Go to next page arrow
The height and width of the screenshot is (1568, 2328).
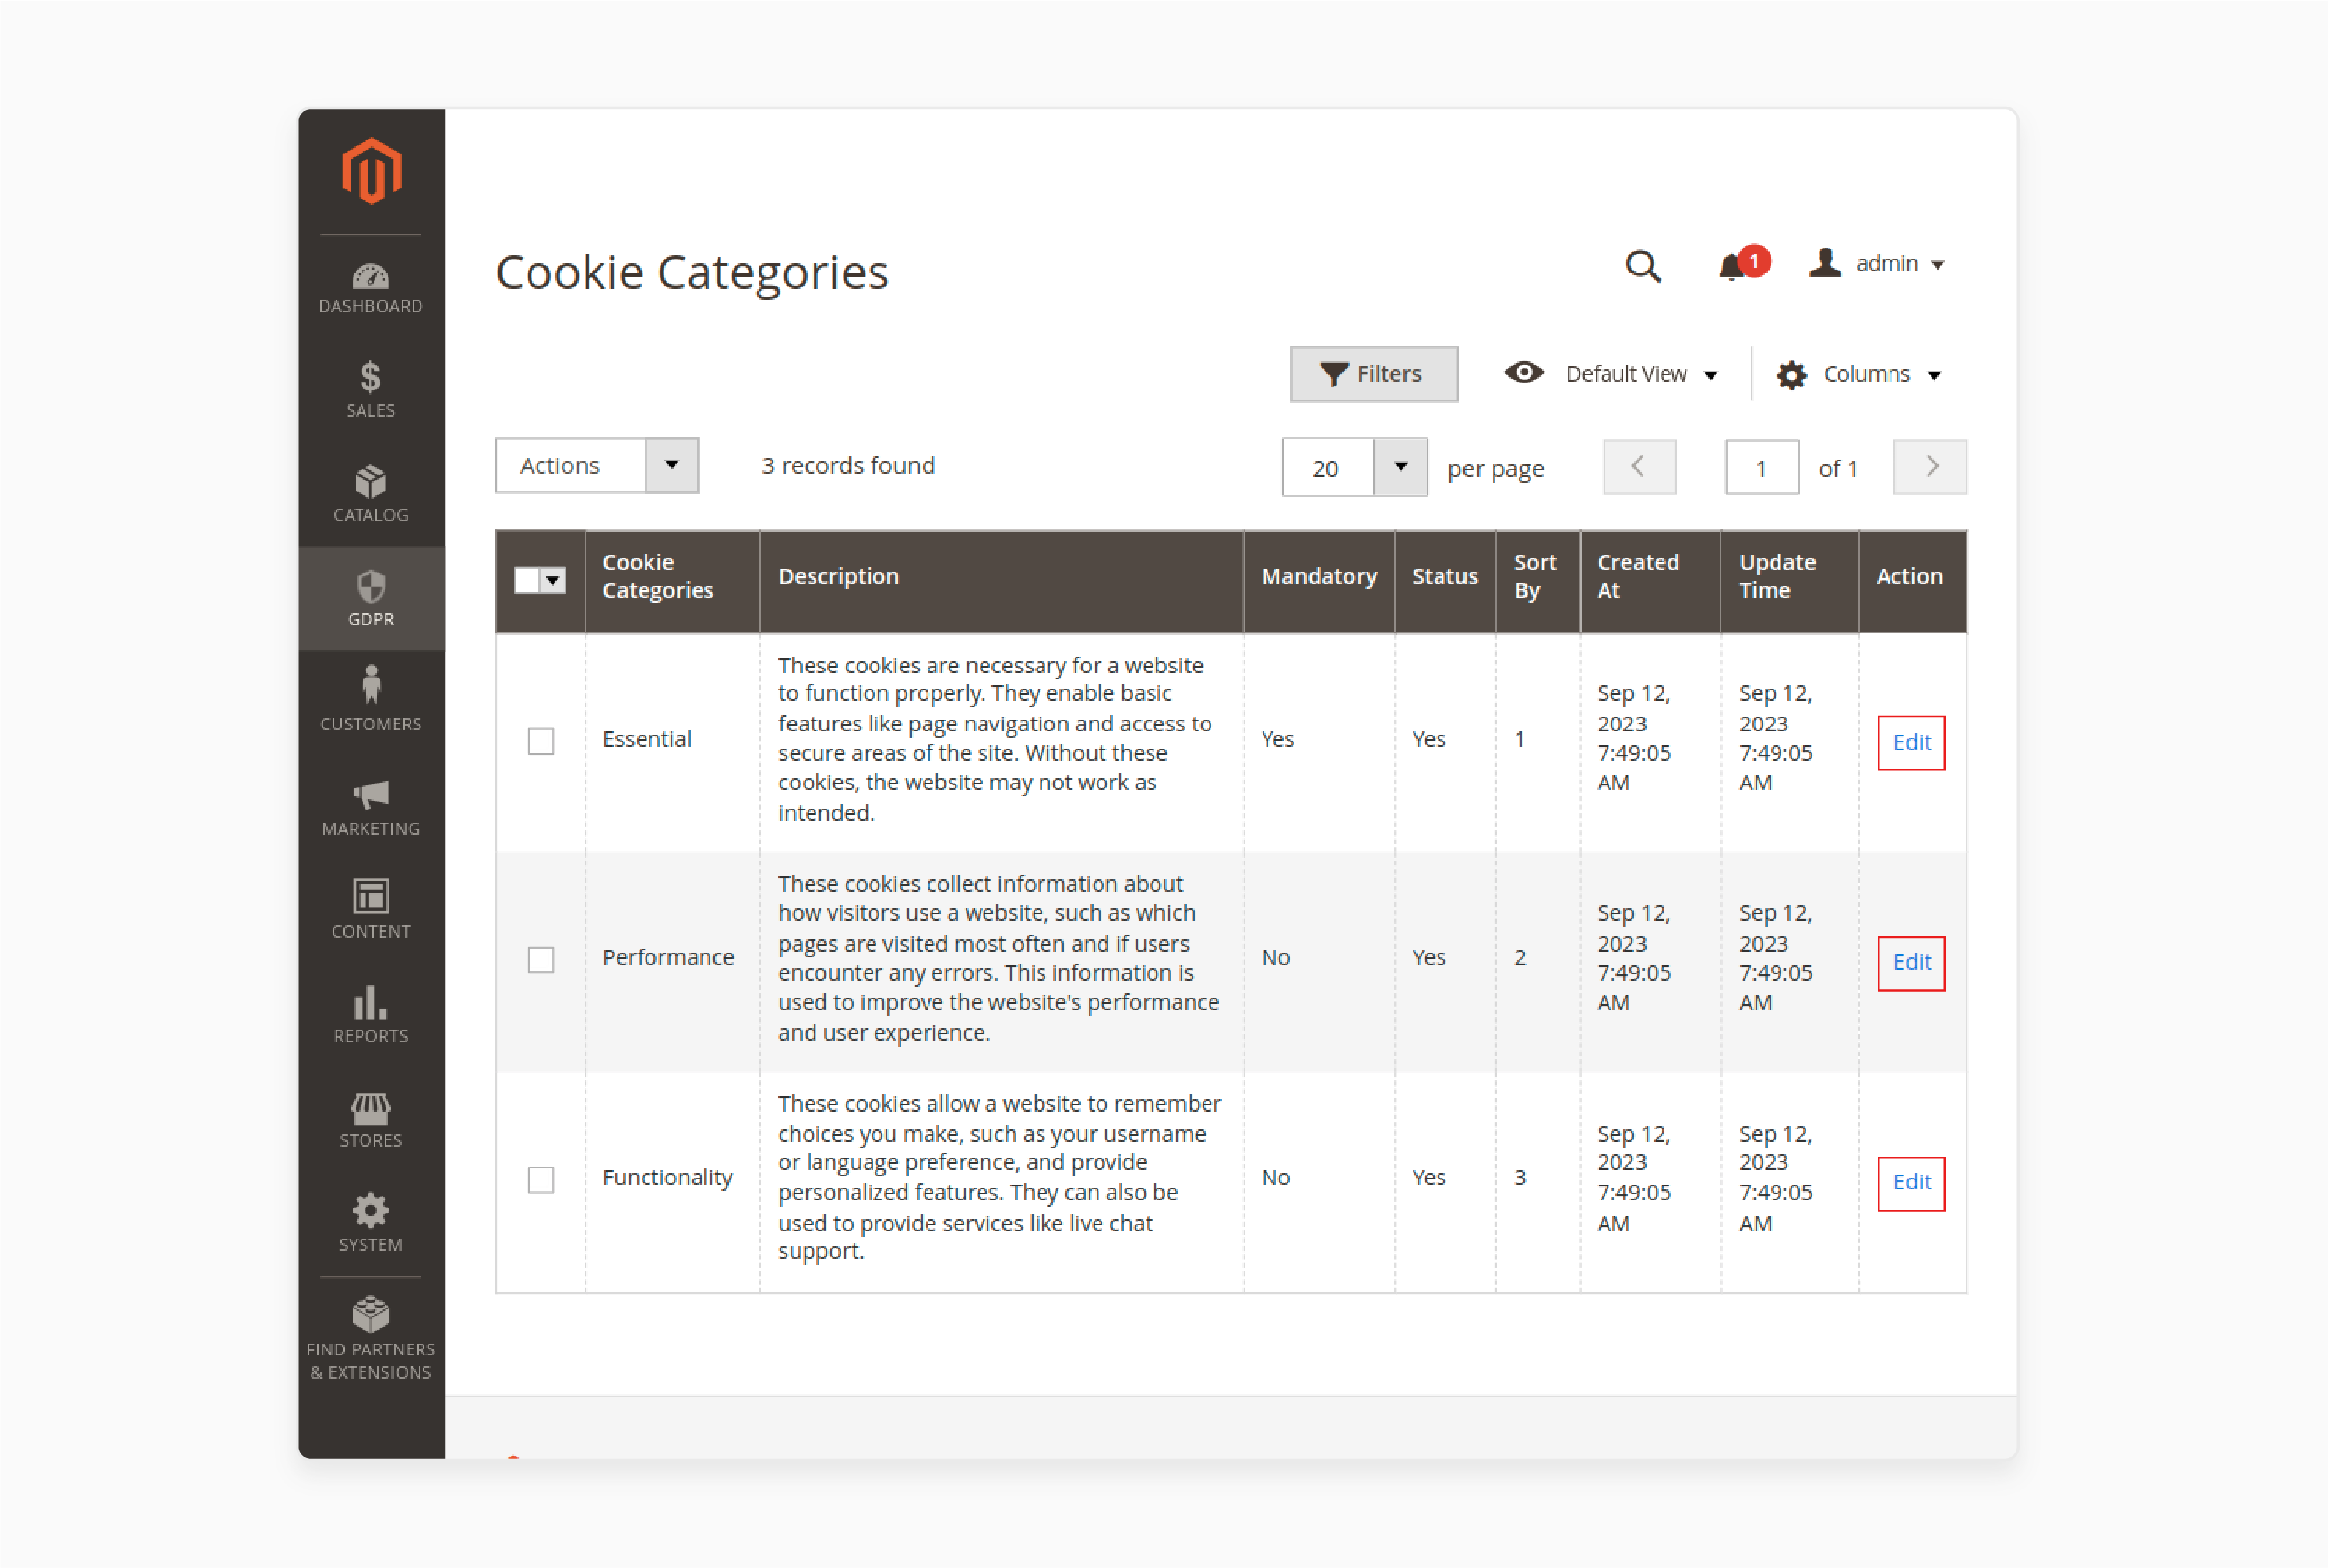[x=1930, y=467]
